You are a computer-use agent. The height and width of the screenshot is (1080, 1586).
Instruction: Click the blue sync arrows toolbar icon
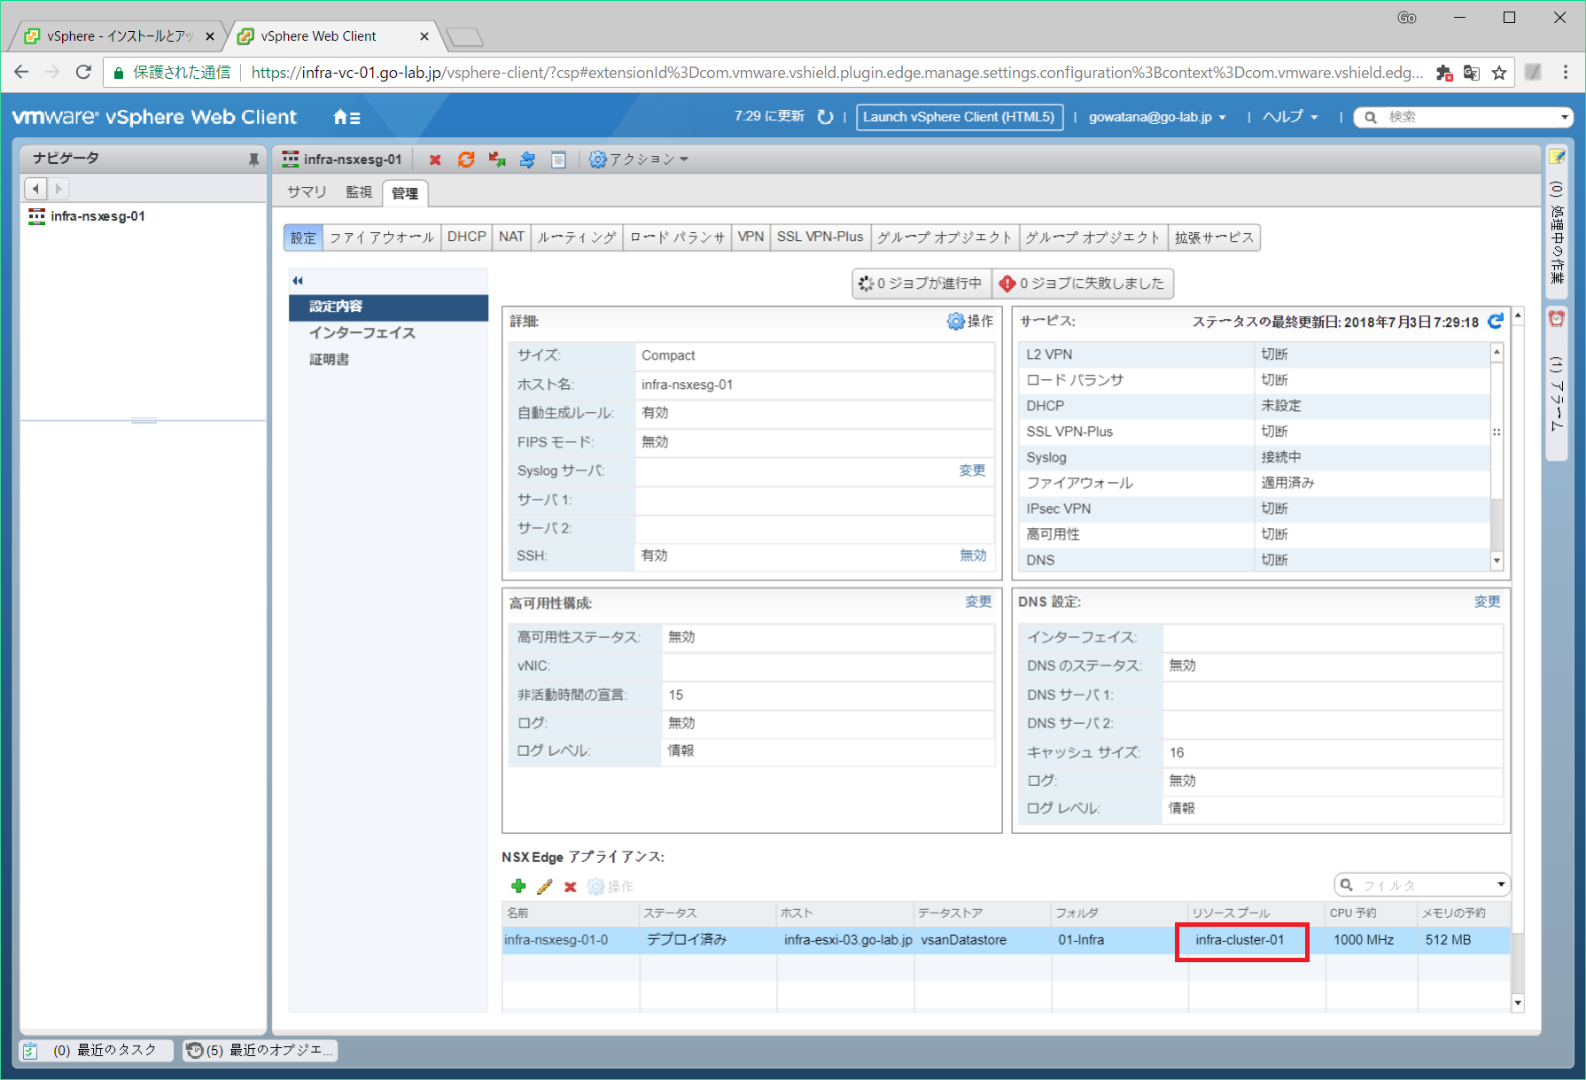tap(527, 160)
